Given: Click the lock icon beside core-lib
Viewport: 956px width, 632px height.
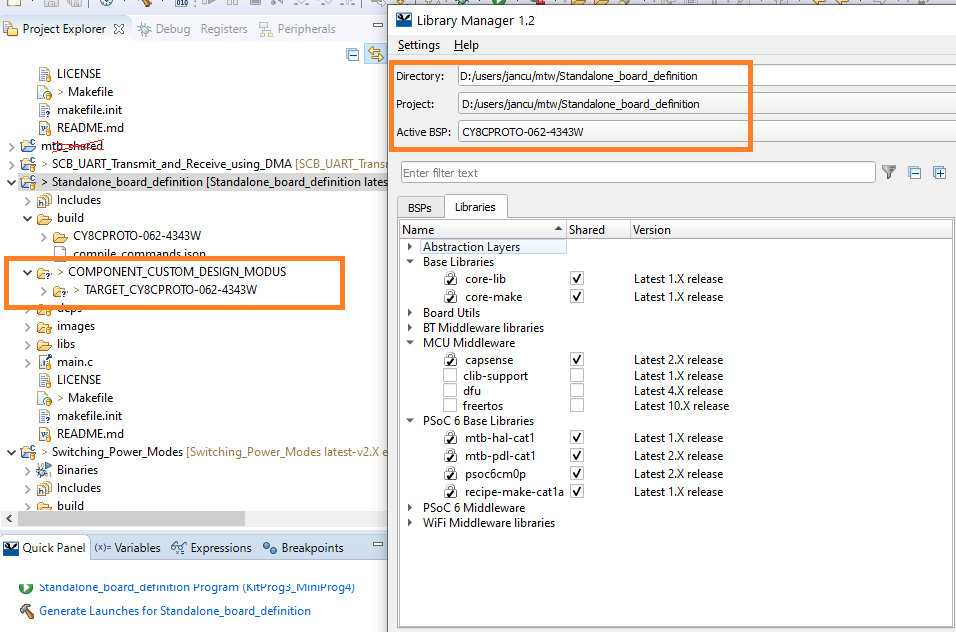Looking at the screenshot, I should pos(451,279).
